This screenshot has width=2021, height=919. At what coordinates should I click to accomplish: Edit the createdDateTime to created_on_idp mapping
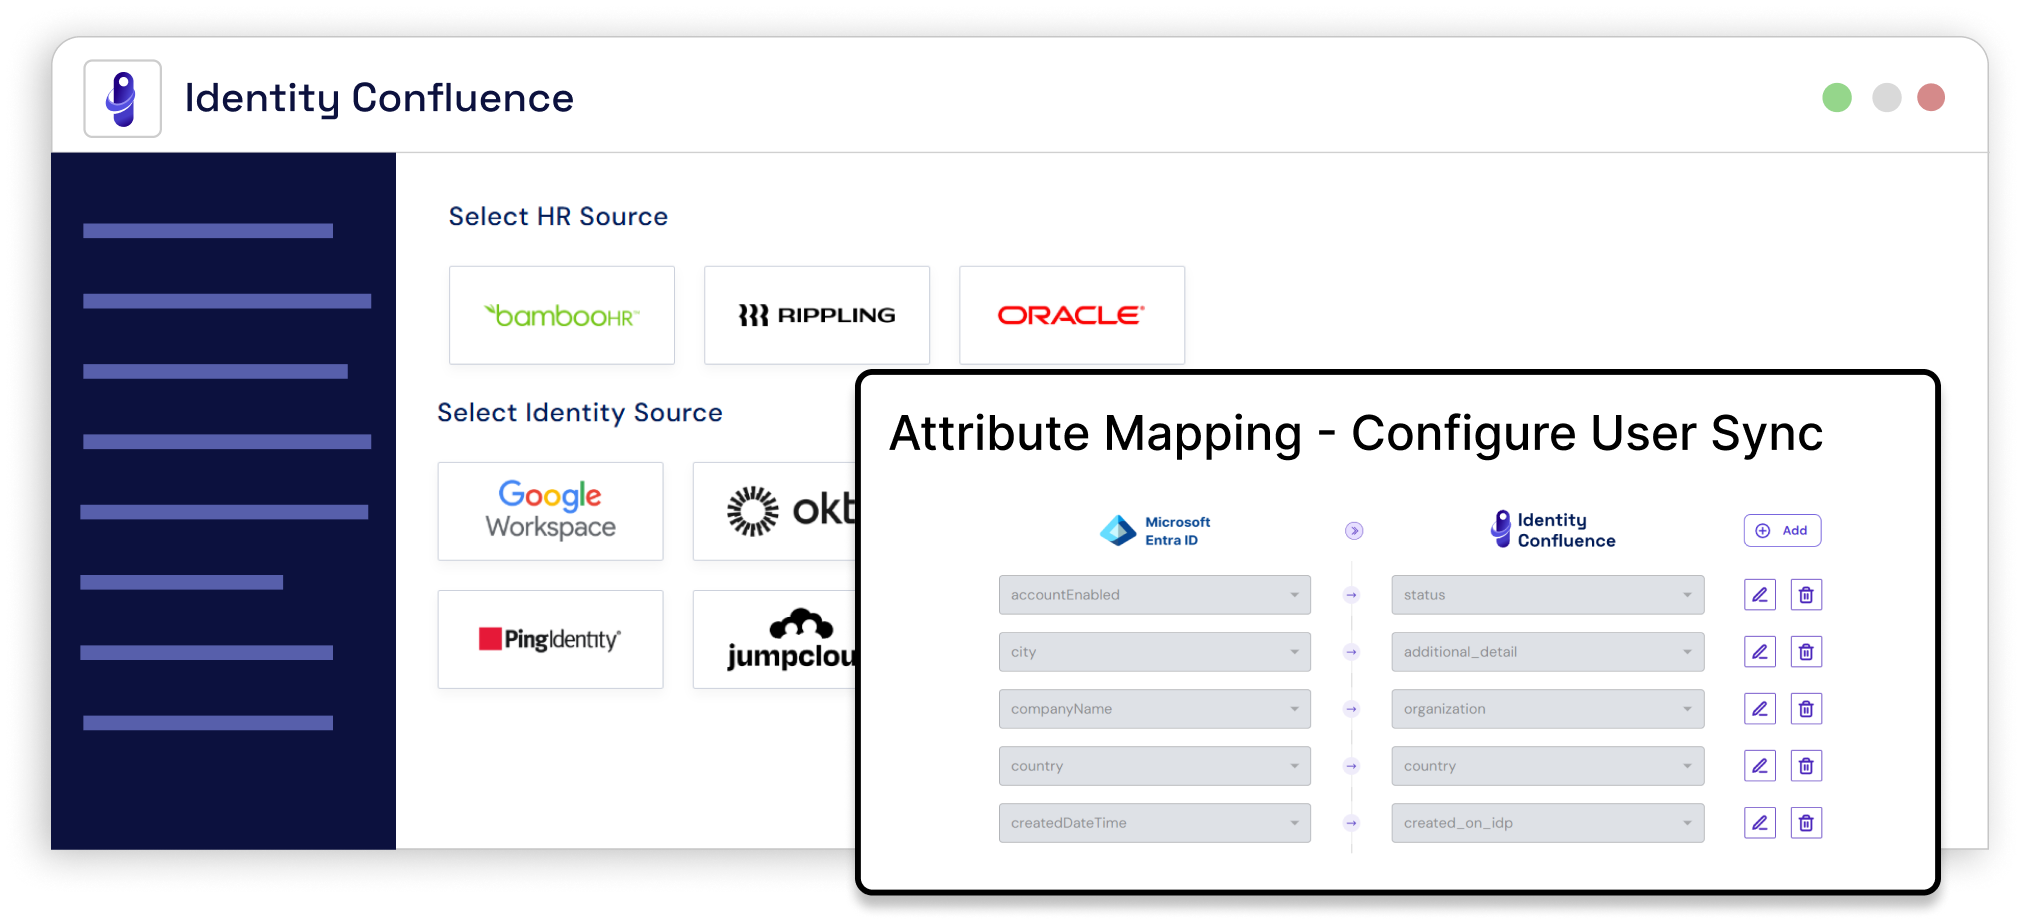(1760, 823)
